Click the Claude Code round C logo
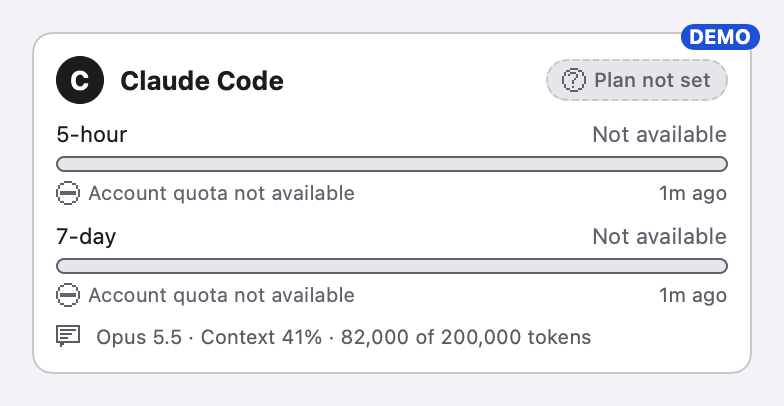 80,80
